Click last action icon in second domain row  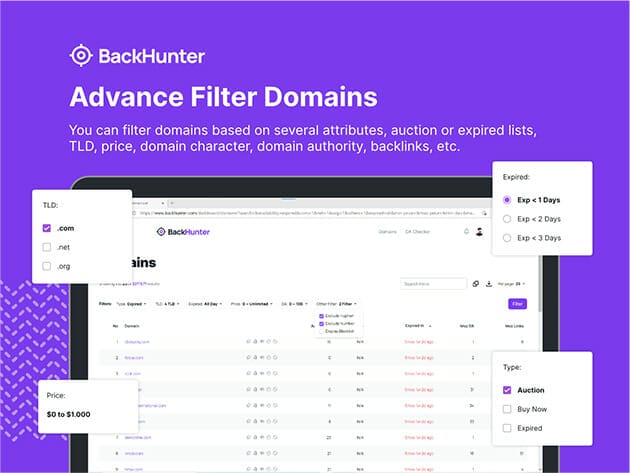pyautogui.click(x=273, y=356)
